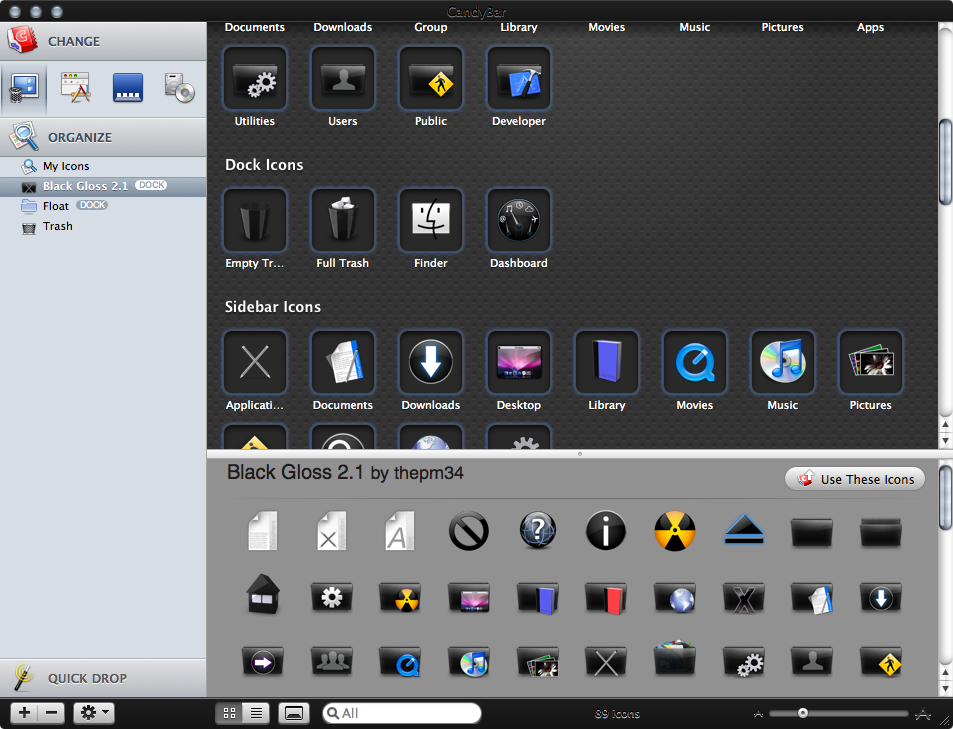Viewport: 953px width, 729px height.
Task: Open Trash in the Organize list
Action: coord(103,226)
